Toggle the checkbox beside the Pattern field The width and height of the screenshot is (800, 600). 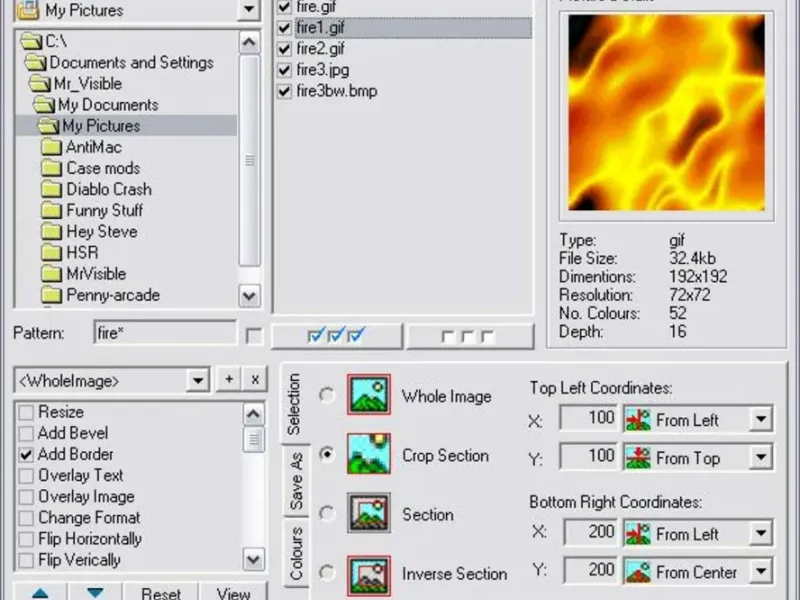pos(254,336)
